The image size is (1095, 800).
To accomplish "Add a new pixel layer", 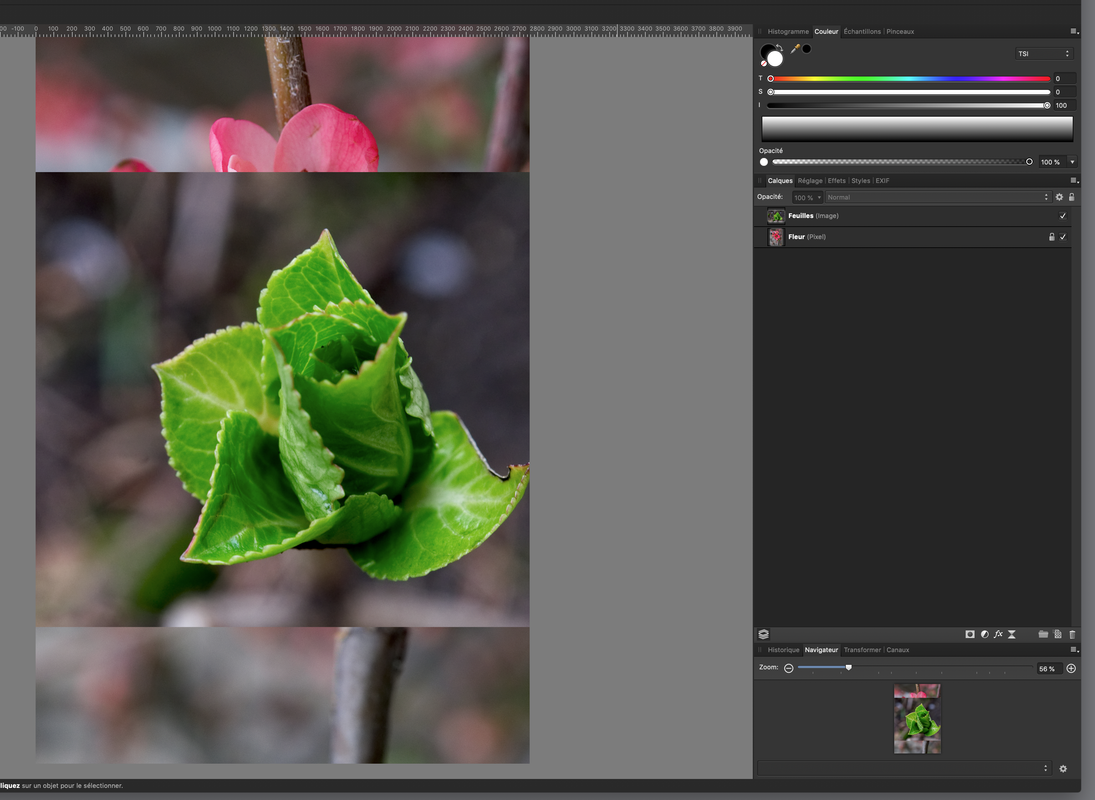I will click(1058, 635).
